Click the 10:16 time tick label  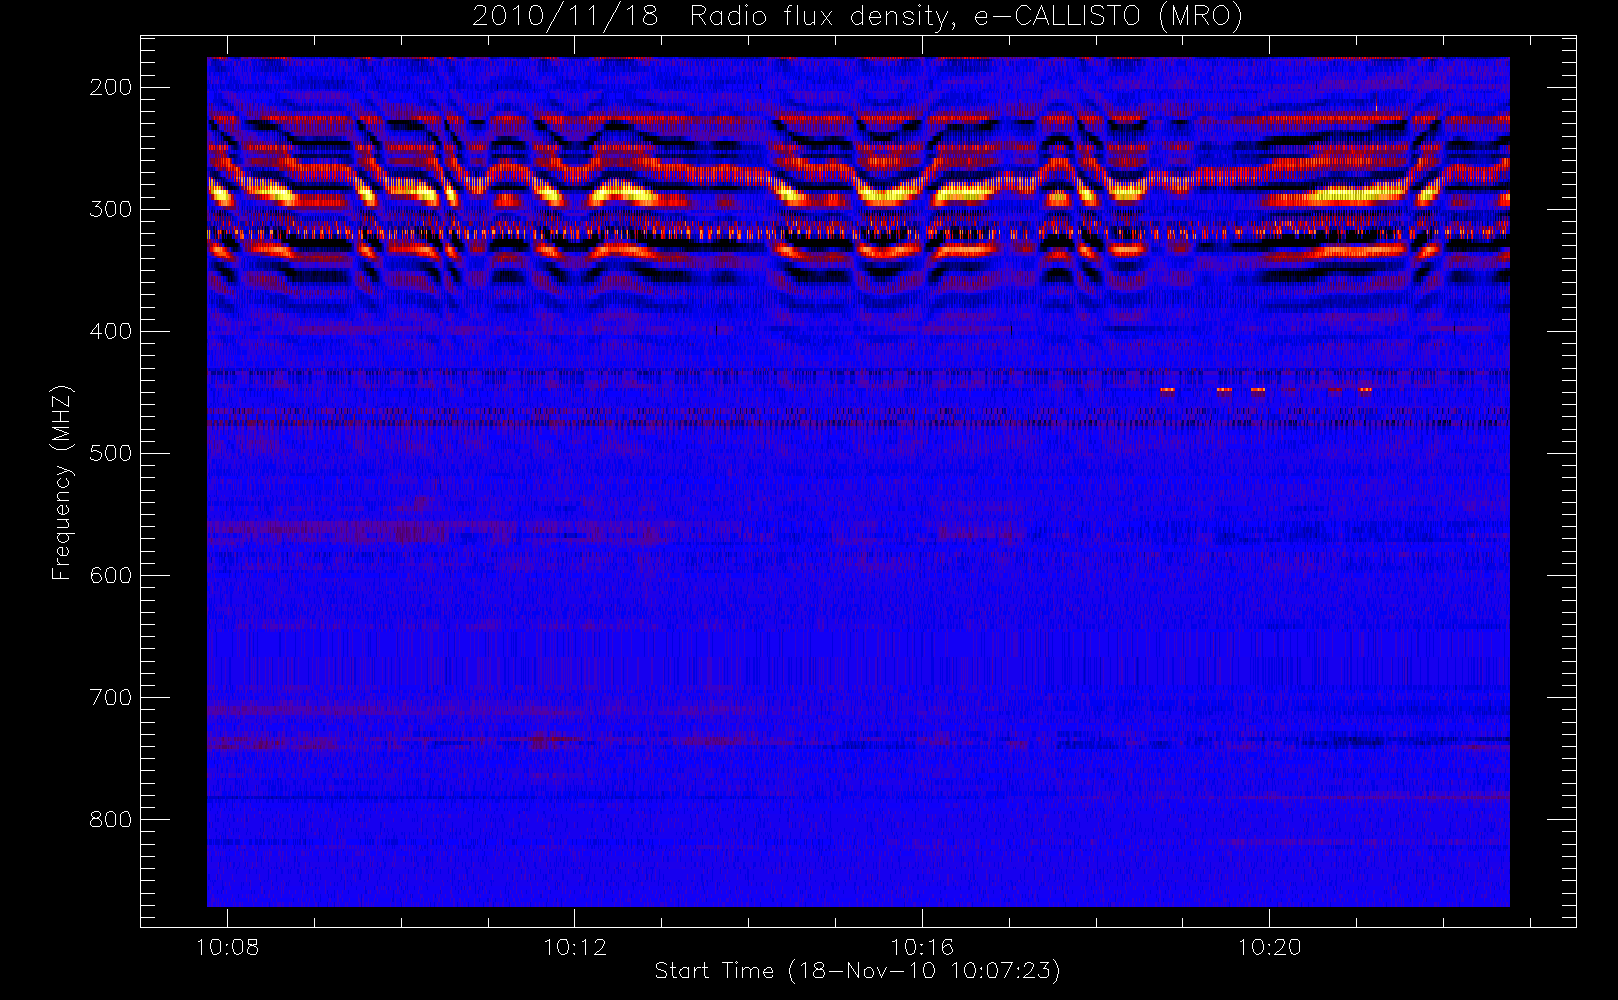[922, 947]
